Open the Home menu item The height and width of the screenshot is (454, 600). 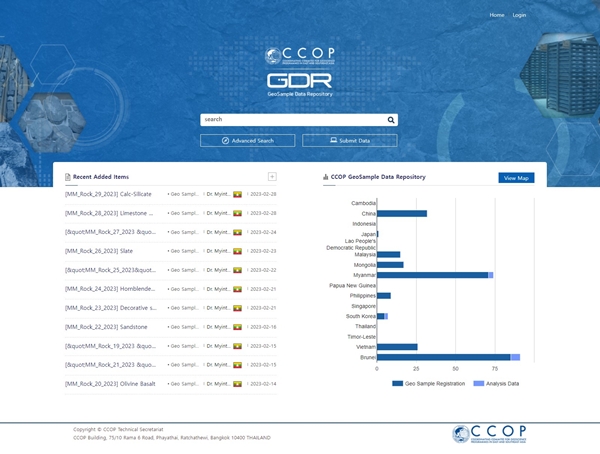tap(496, 15)
